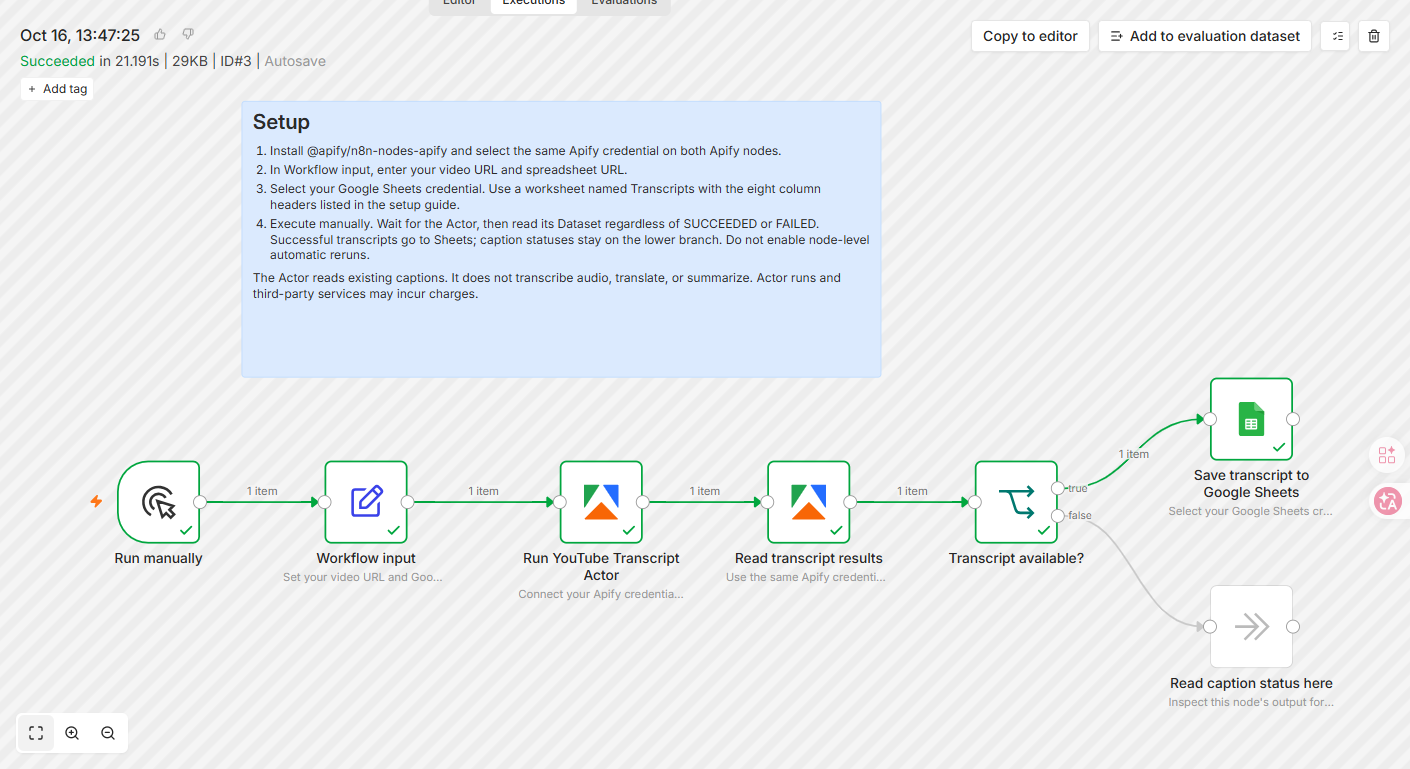Click subtitle 'Set your video URL and Goo...'
This screenshot has height=769, width=1410.
362,577
